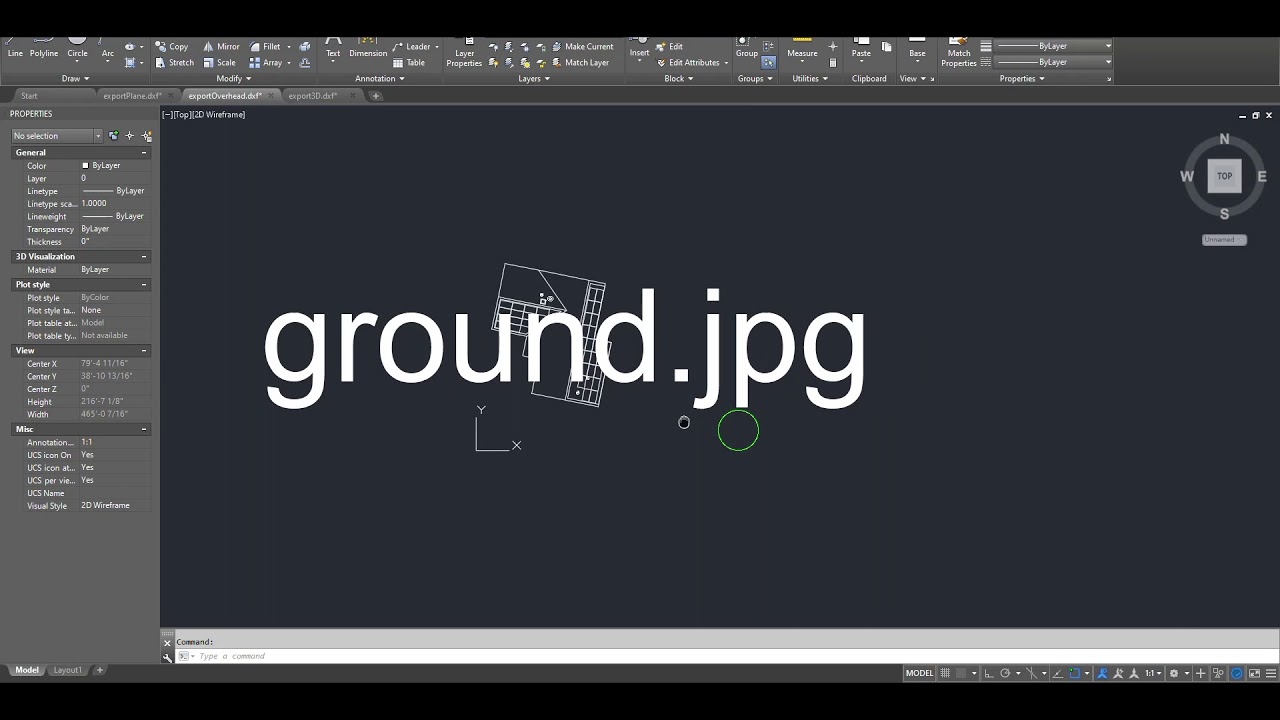Image resolution: width=1280 pixels, height=720 pixels.
Task: Toggle ortho mode in status bar
Action: 988,673
